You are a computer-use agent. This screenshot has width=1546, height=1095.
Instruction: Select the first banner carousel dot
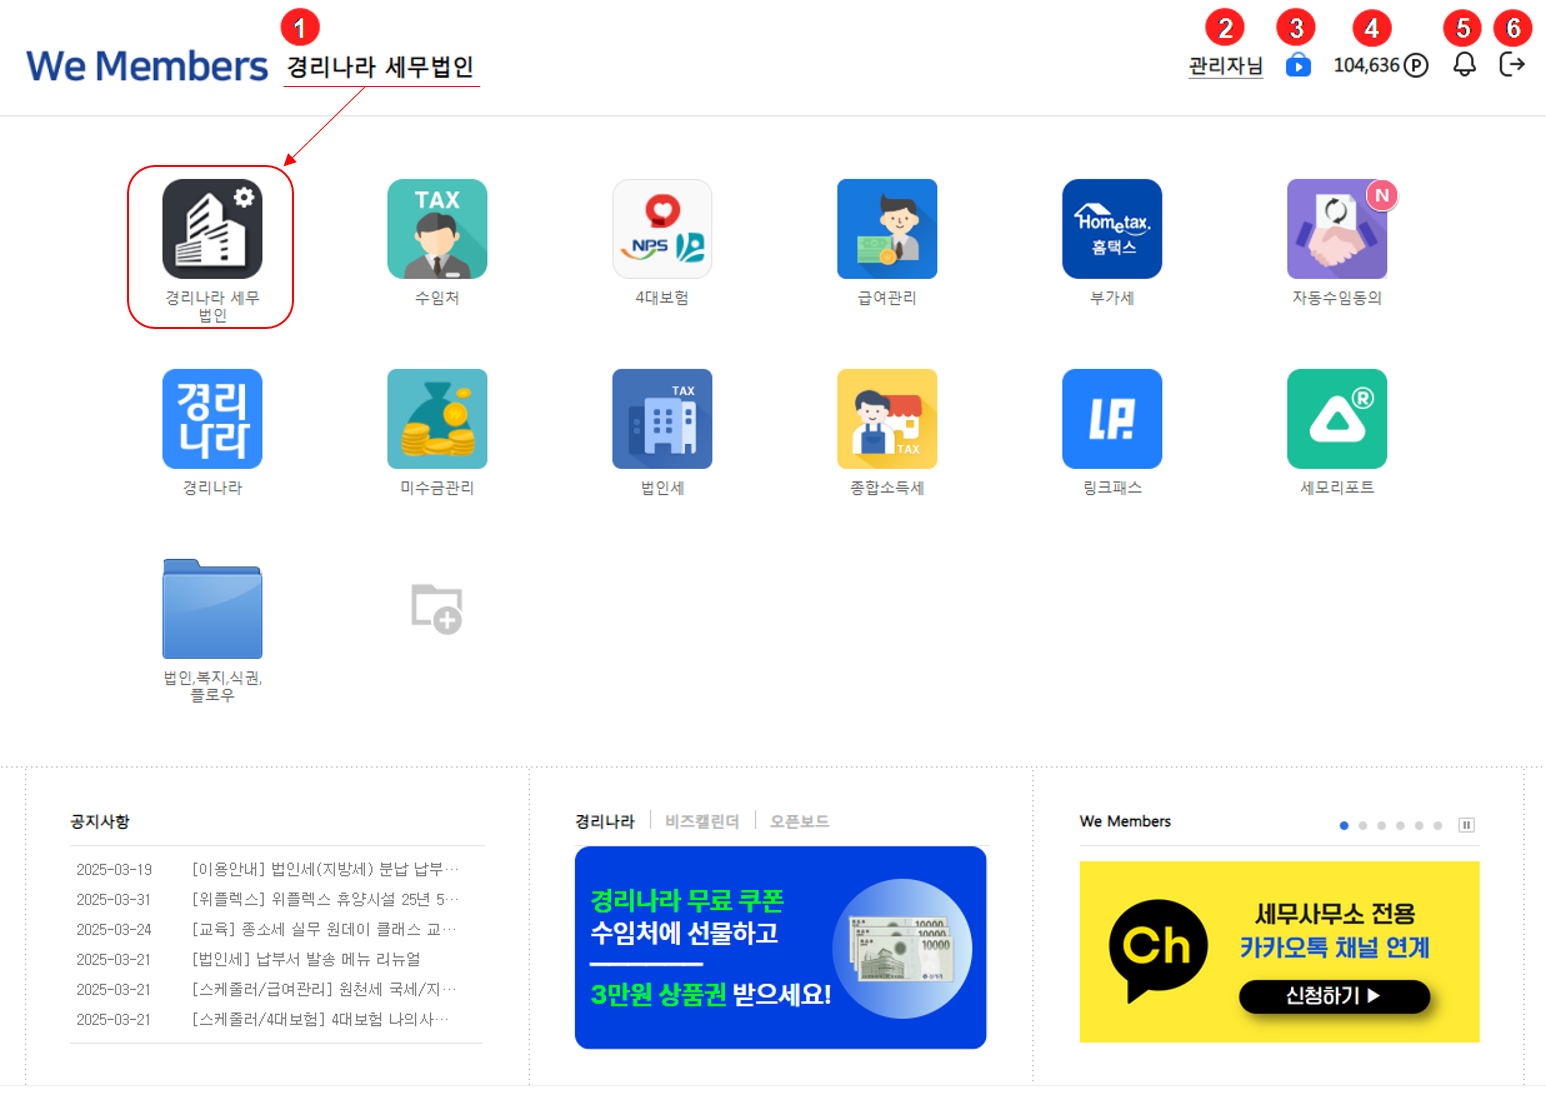(1344, 825)
